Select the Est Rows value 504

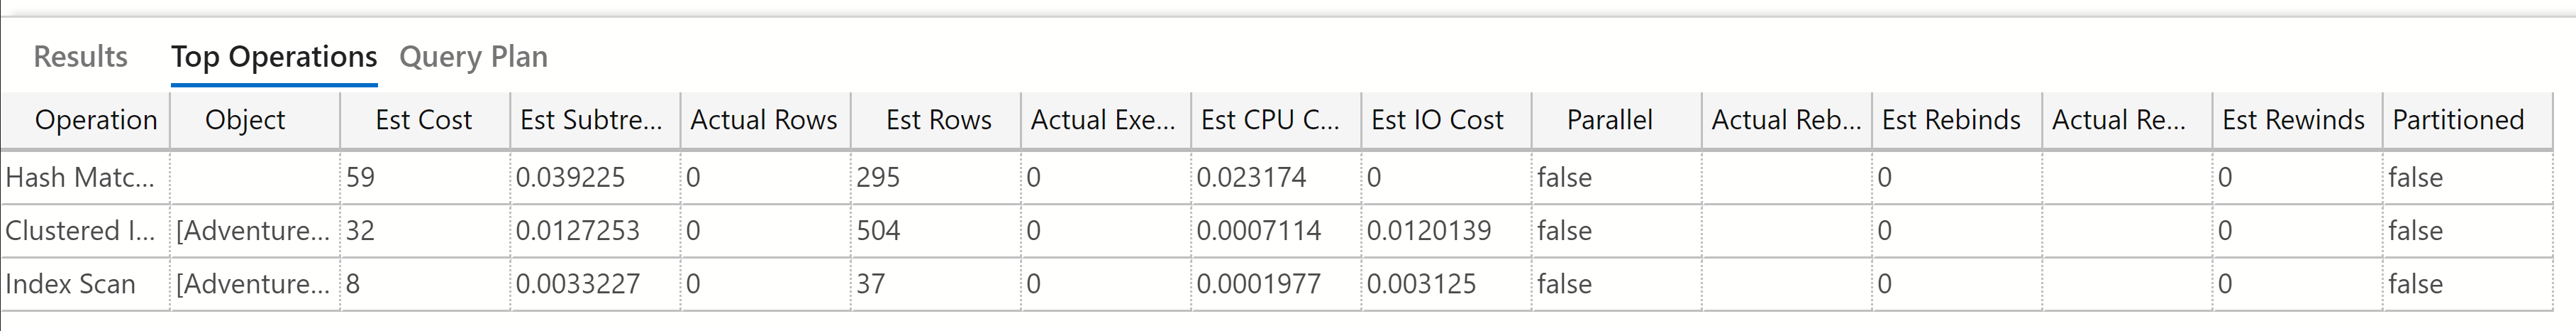[x=878, y=231]
